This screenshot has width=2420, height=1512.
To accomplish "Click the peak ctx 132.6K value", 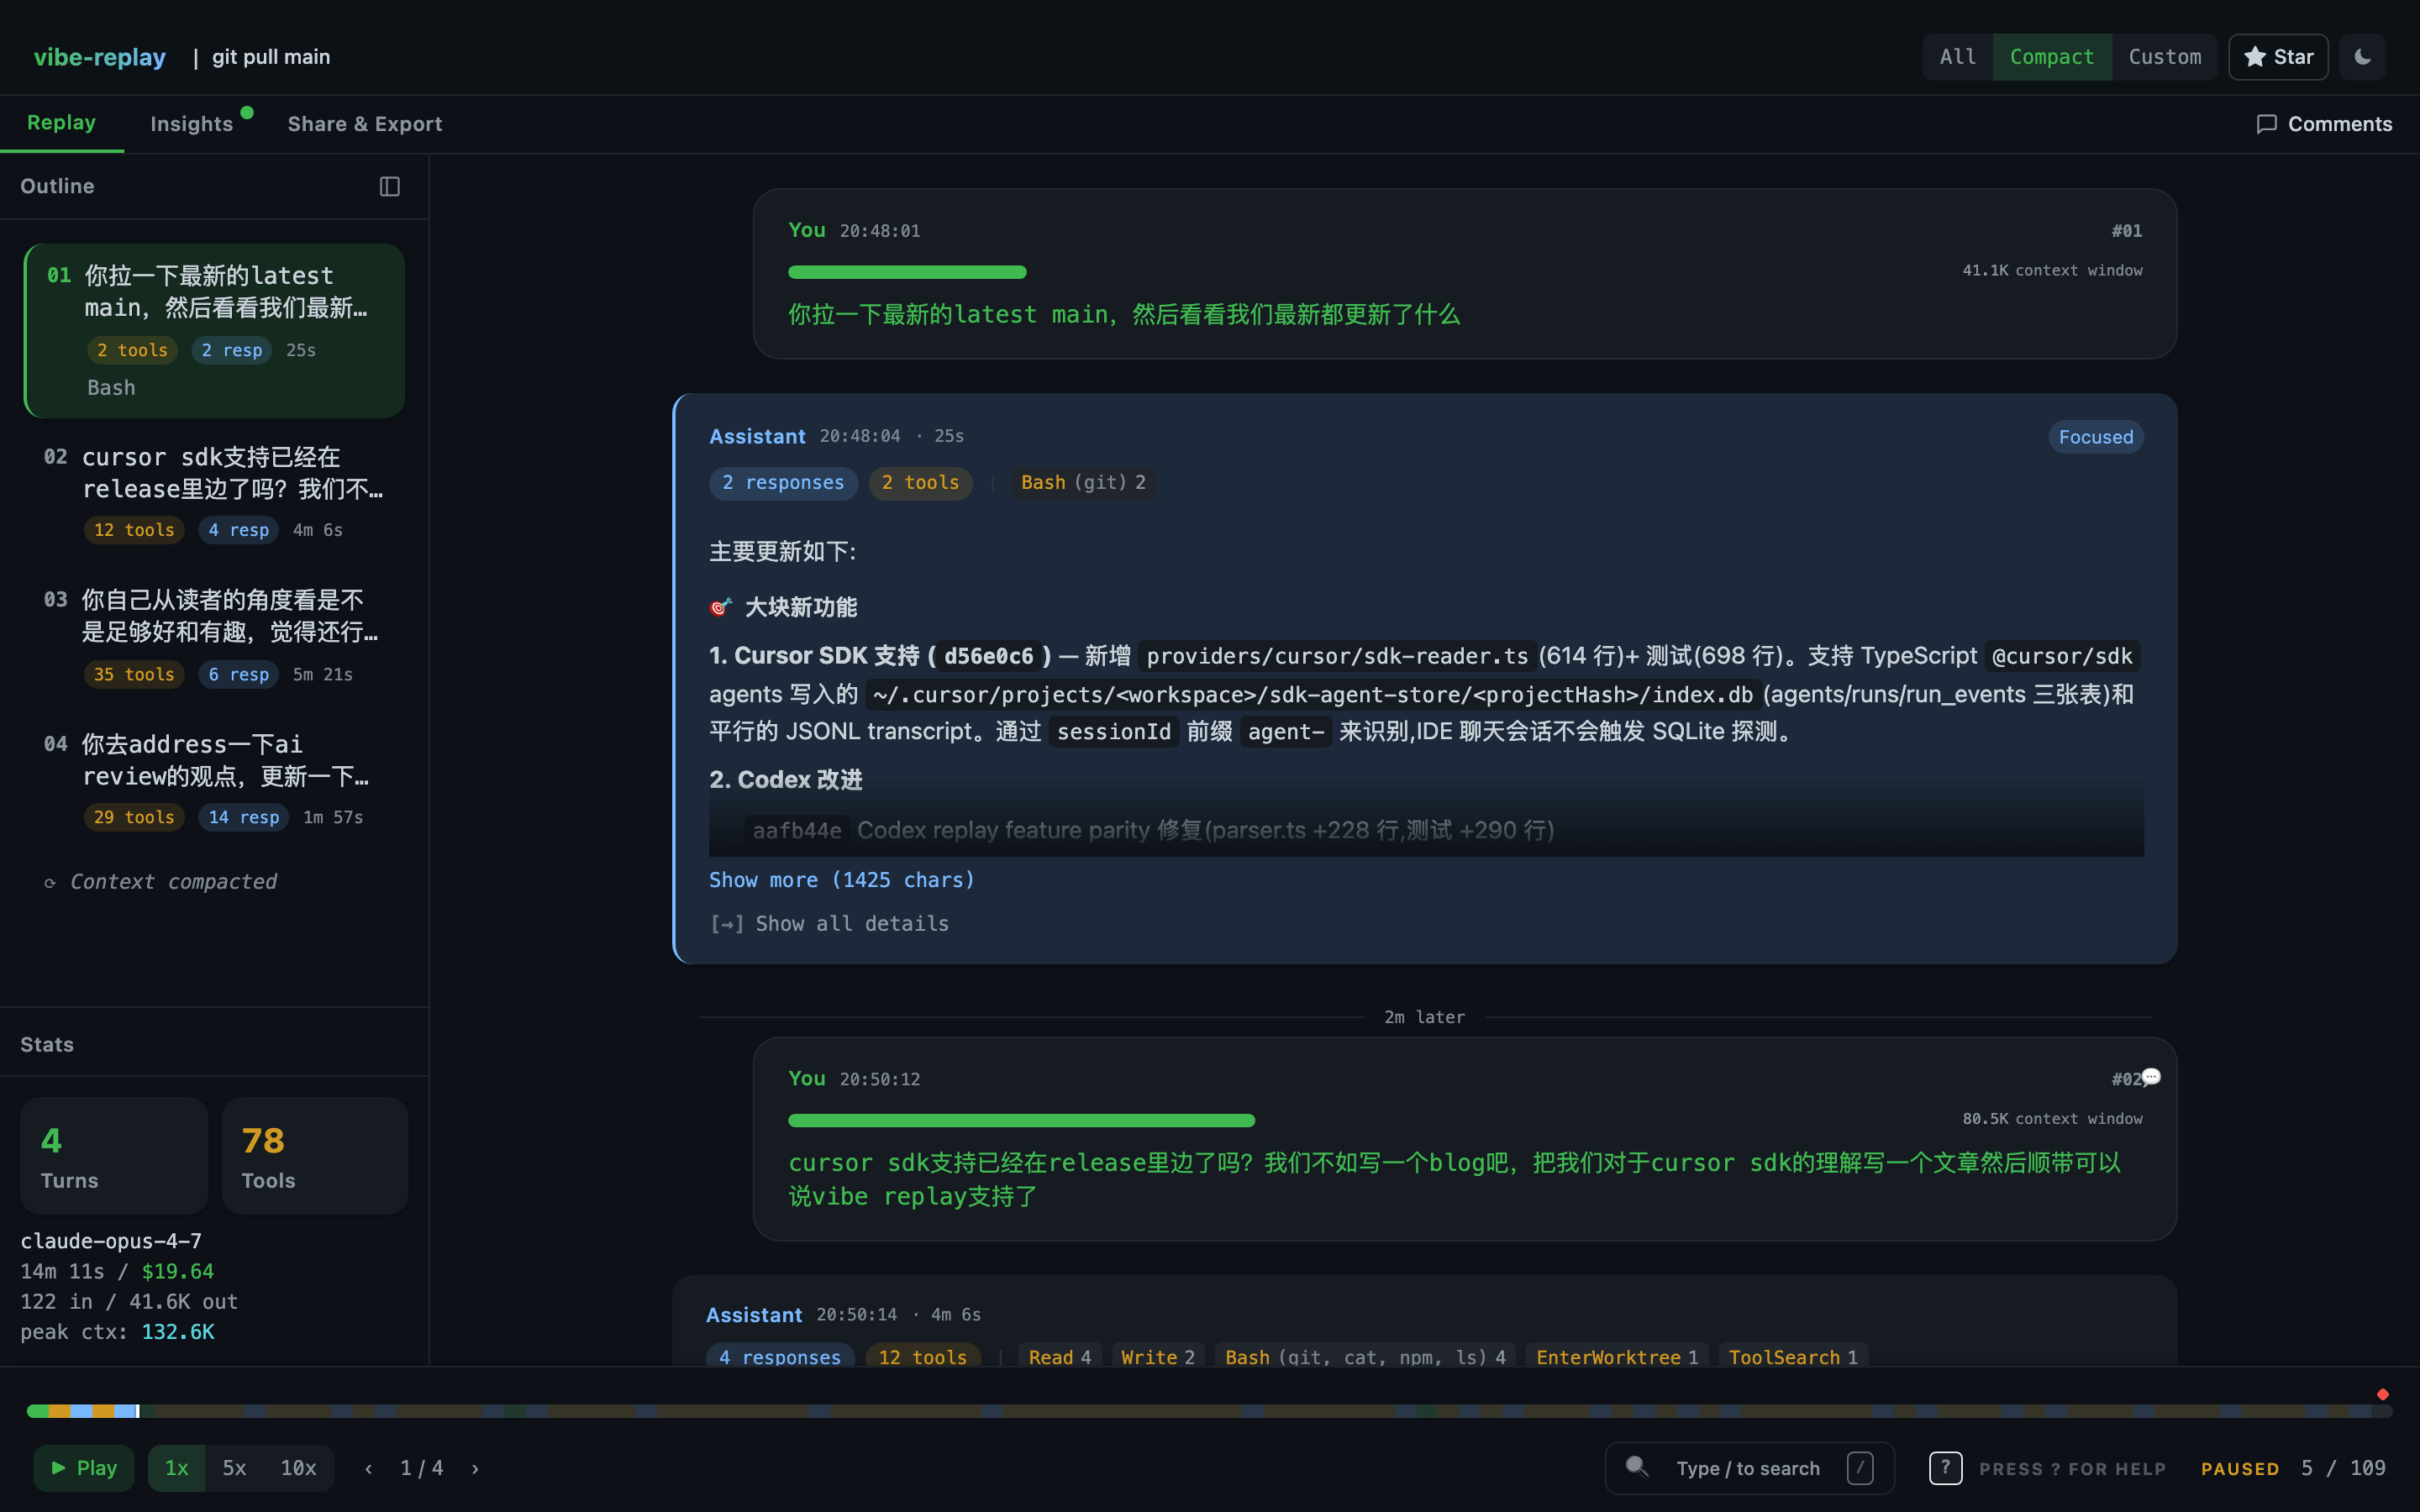I will pos(178,1332).
